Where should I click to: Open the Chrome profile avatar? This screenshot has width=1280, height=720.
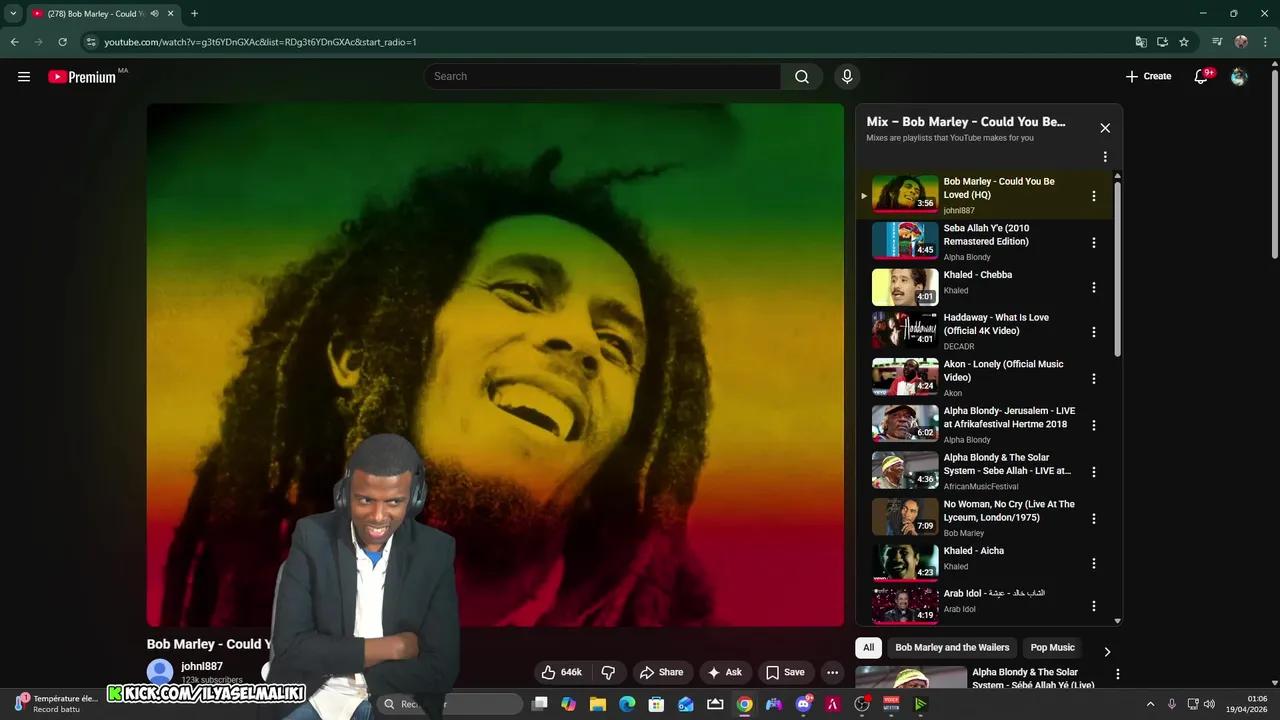[1241, 42]
